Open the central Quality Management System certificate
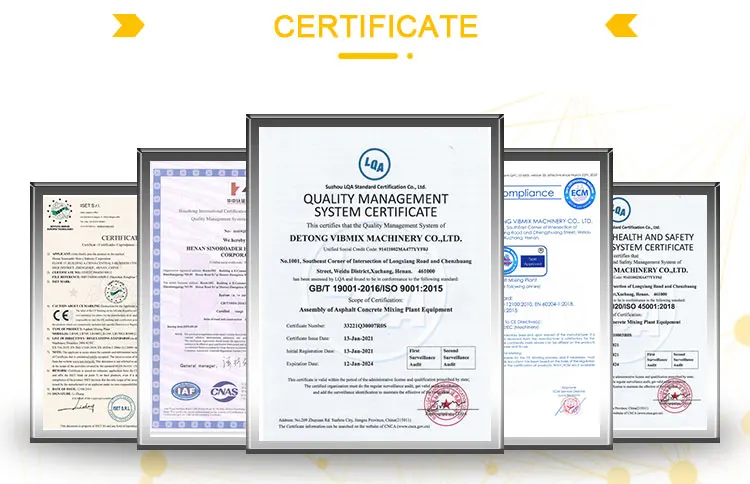This screenshot has width=750, height=484. tap(375, 284)
